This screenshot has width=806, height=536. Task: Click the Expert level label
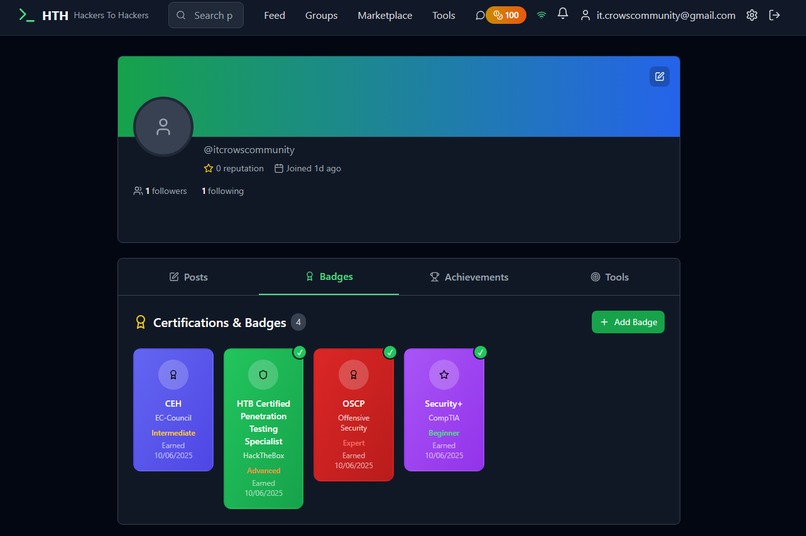tap(354, 443)
